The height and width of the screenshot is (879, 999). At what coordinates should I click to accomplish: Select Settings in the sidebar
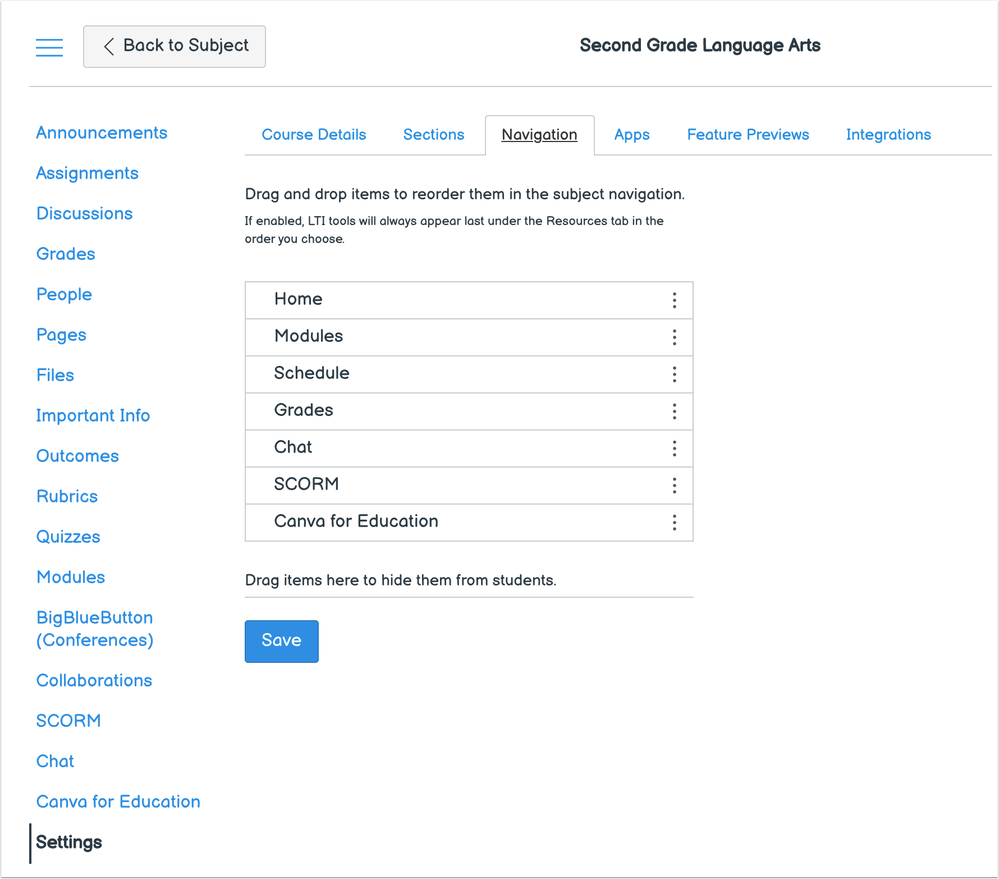tap(69, 842)
